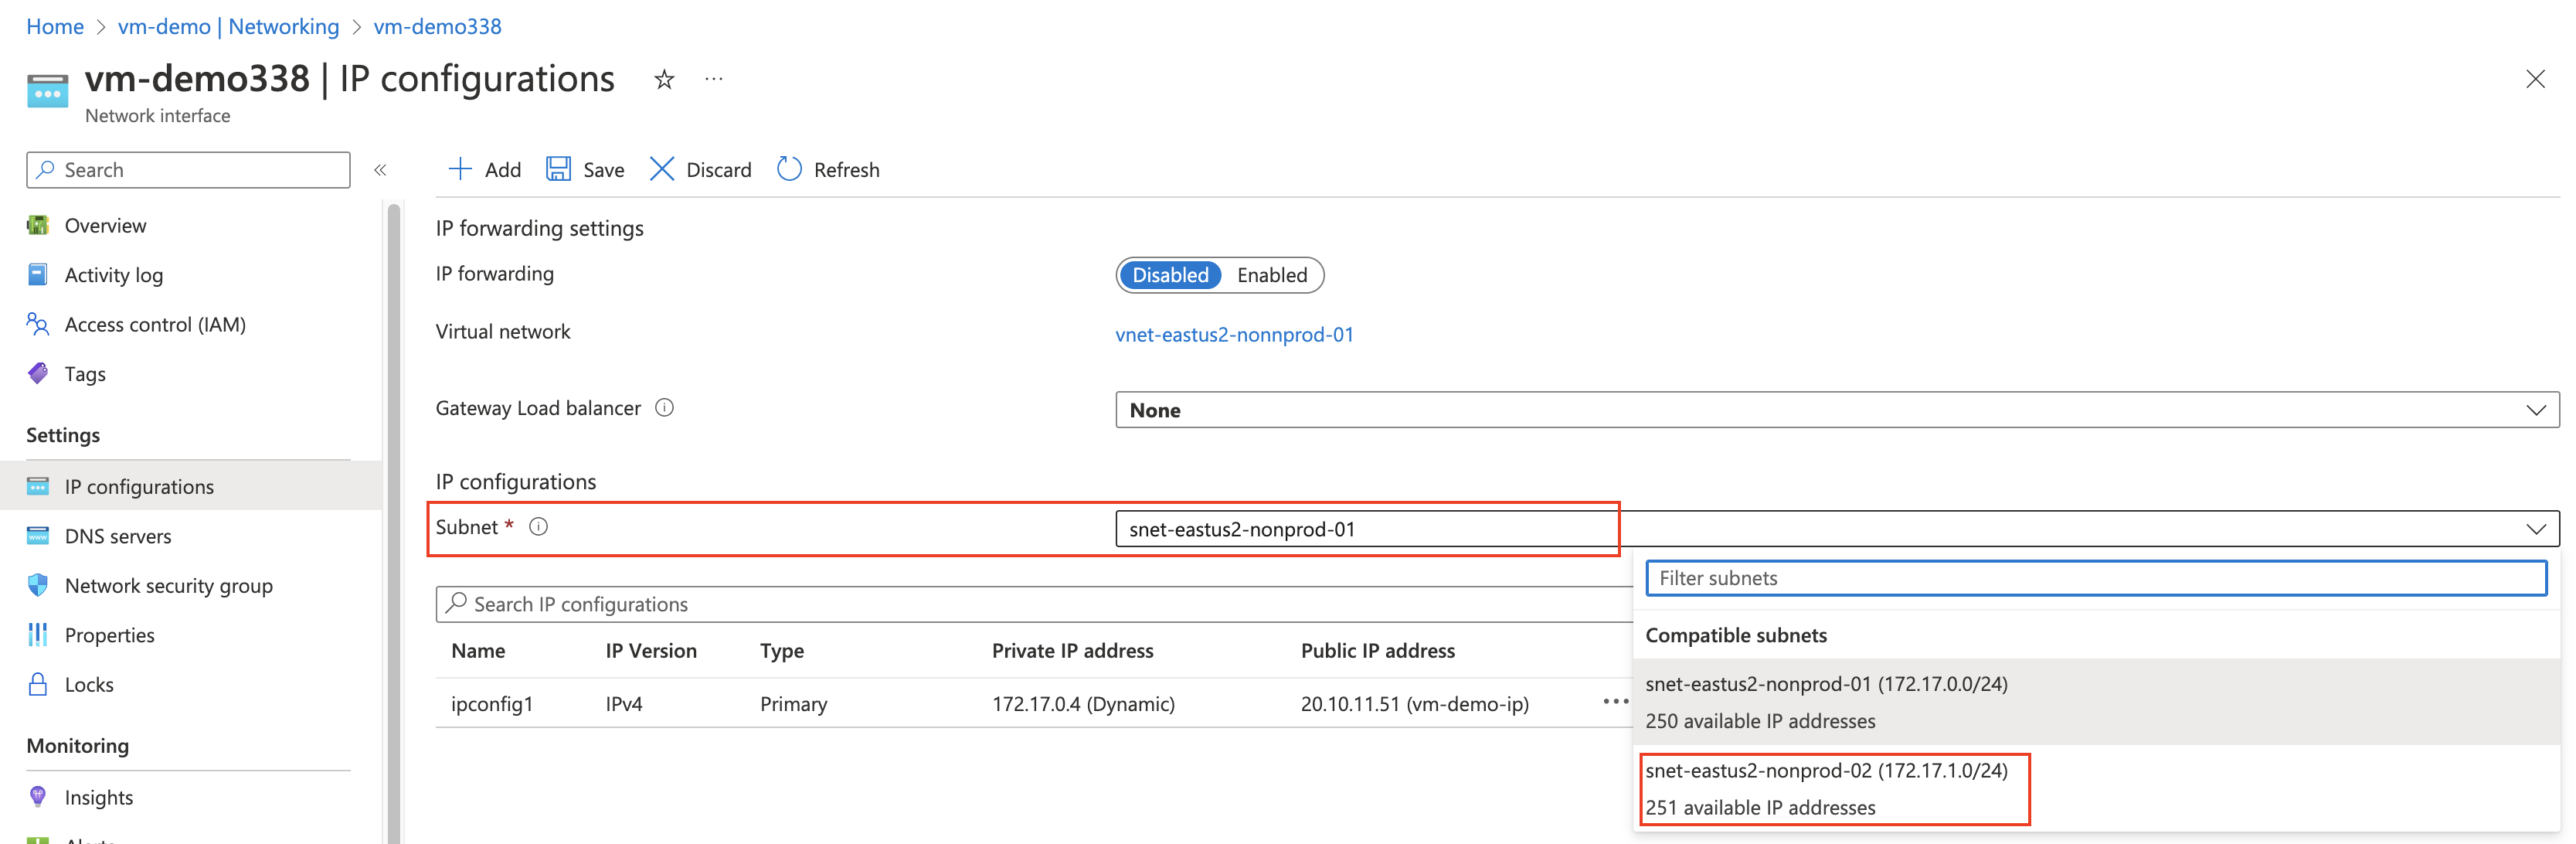Open the ellipsis menu beside the title
Image resolution: width=2576 pixels, height=844 pixels.
pos(713,79)
